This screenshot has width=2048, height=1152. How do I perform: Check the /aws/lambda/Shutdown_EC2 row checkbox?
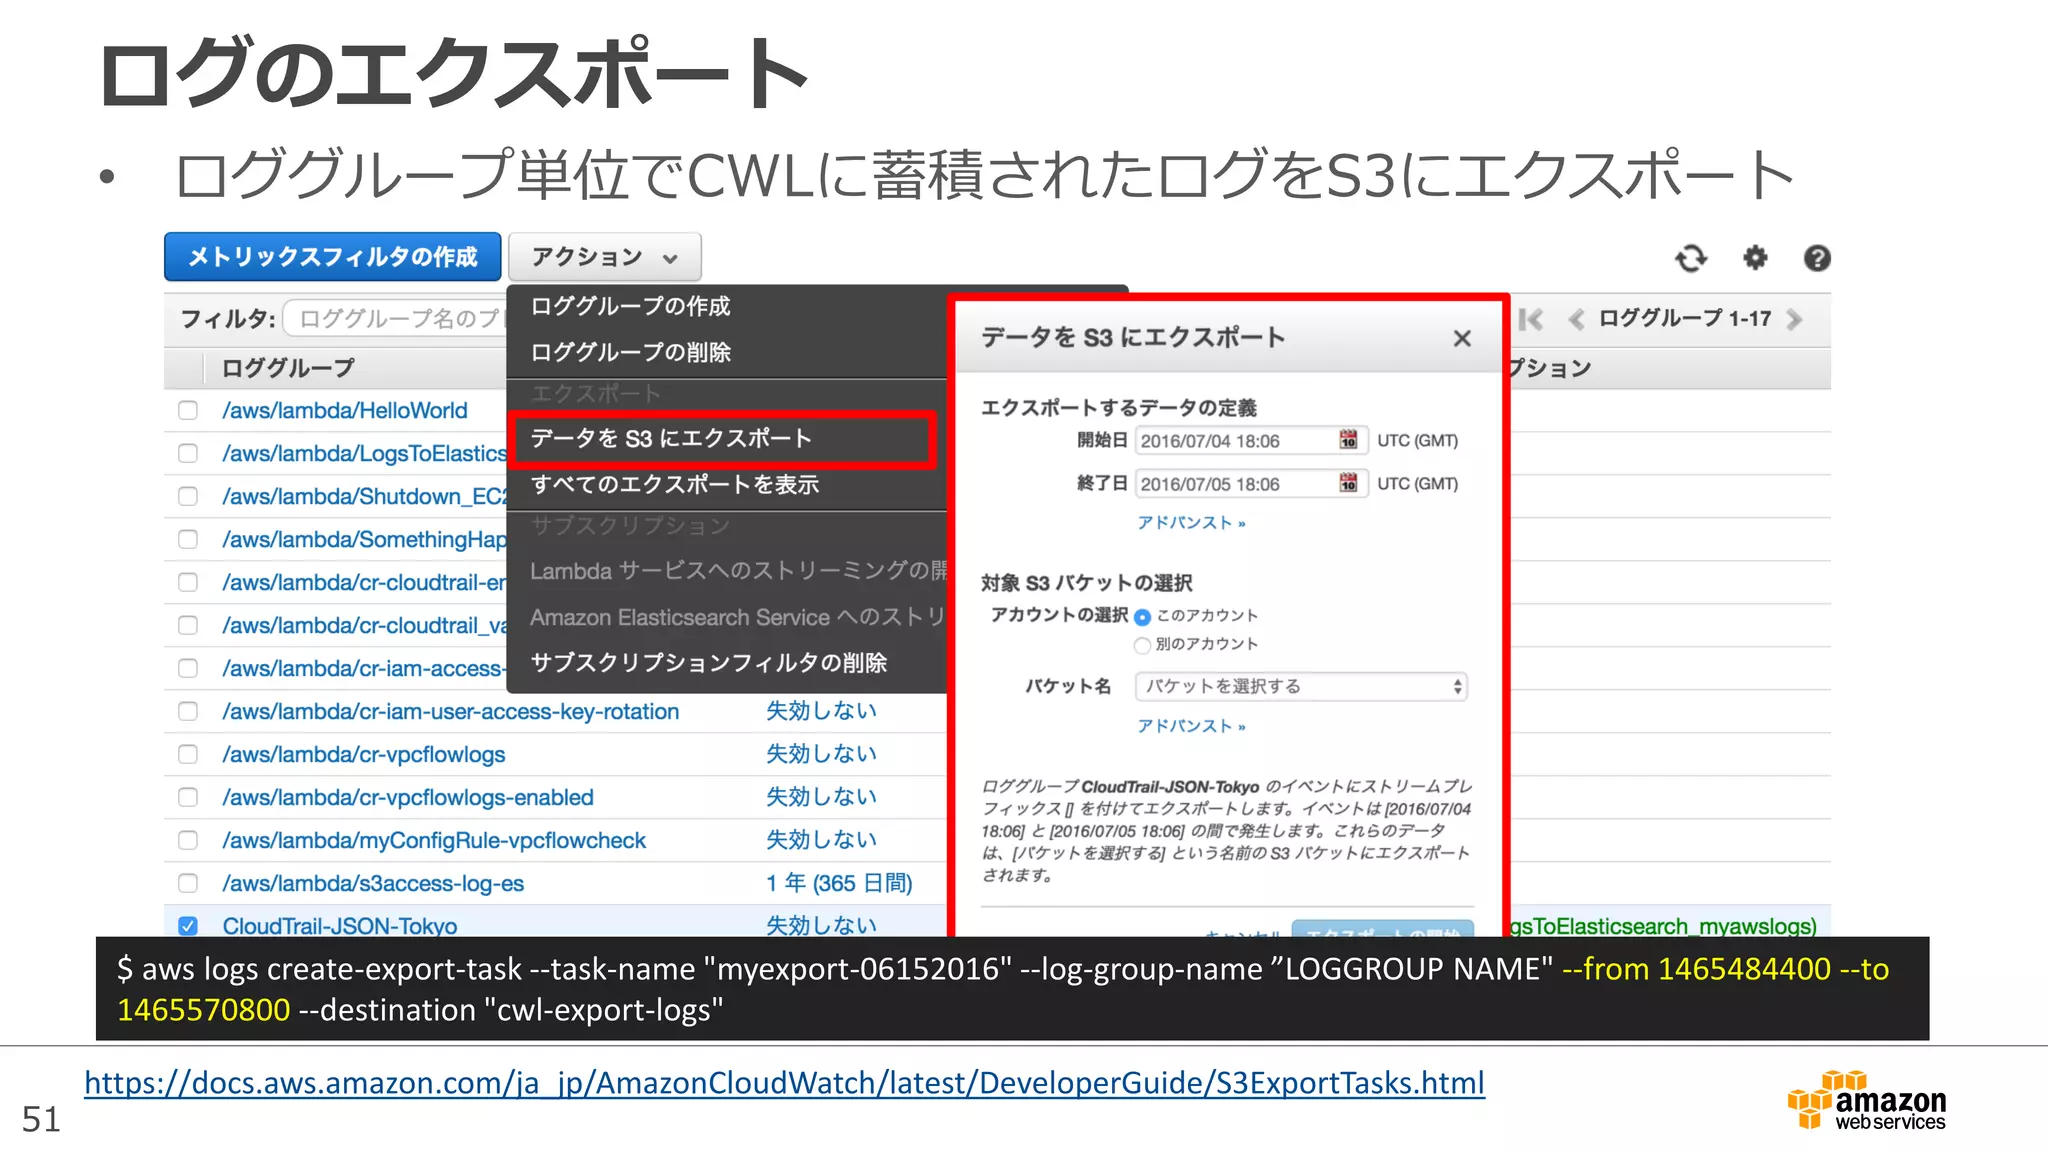click(188, 496)
